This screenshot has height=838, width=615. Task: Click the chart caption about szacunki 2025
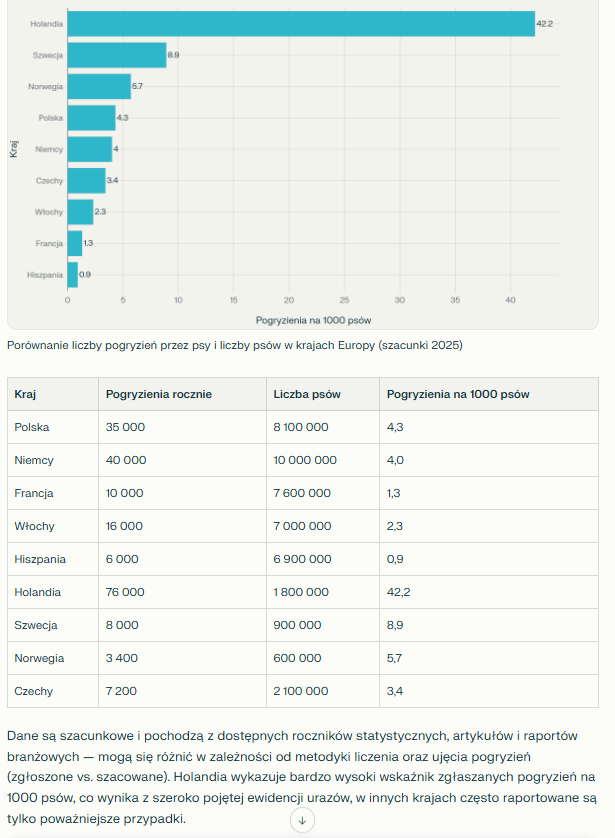point(235,346)
